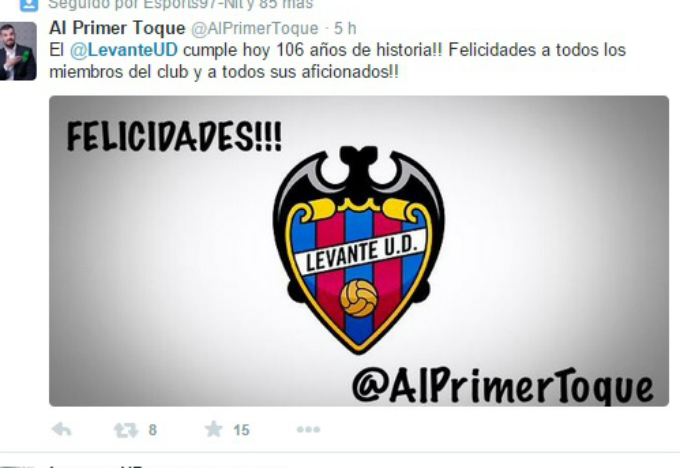The height and width of the screenshot is (468, 680).
Task: Open the partially visible next tweet's author name
Action: 95,466
